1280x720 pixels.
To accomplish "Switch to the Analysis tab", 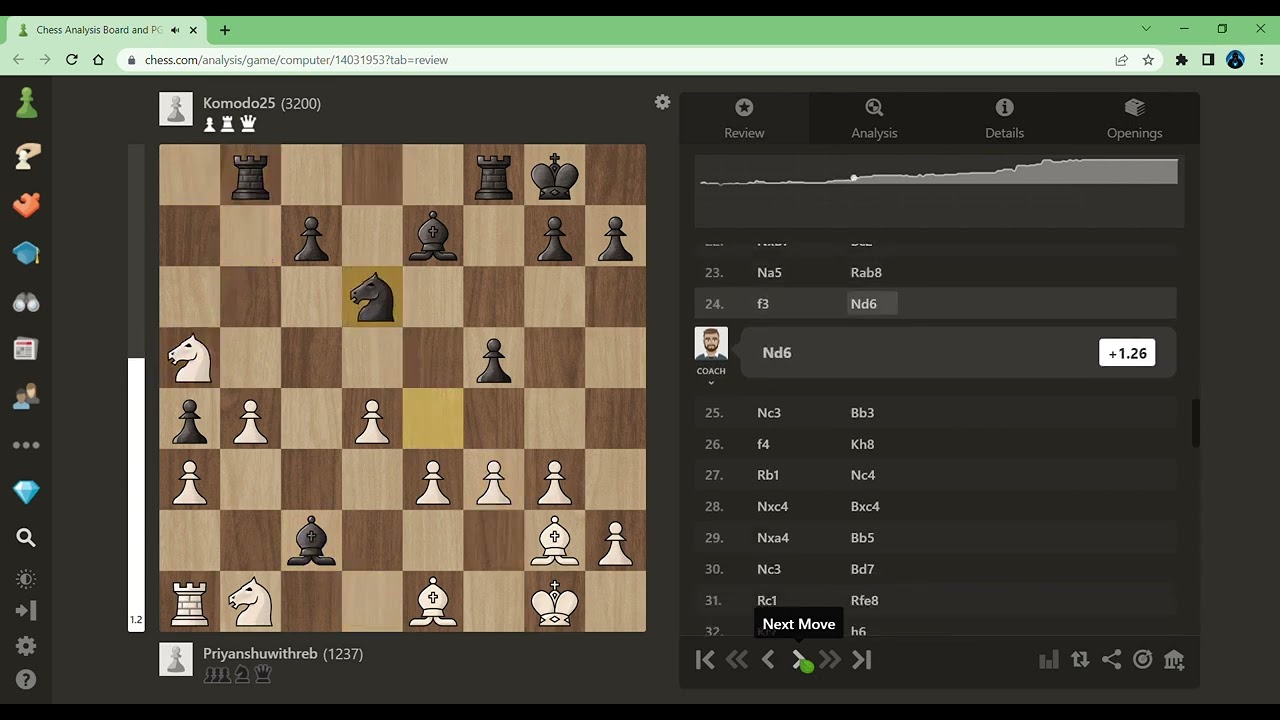I will pyautogui.click(x=874, y=119).
